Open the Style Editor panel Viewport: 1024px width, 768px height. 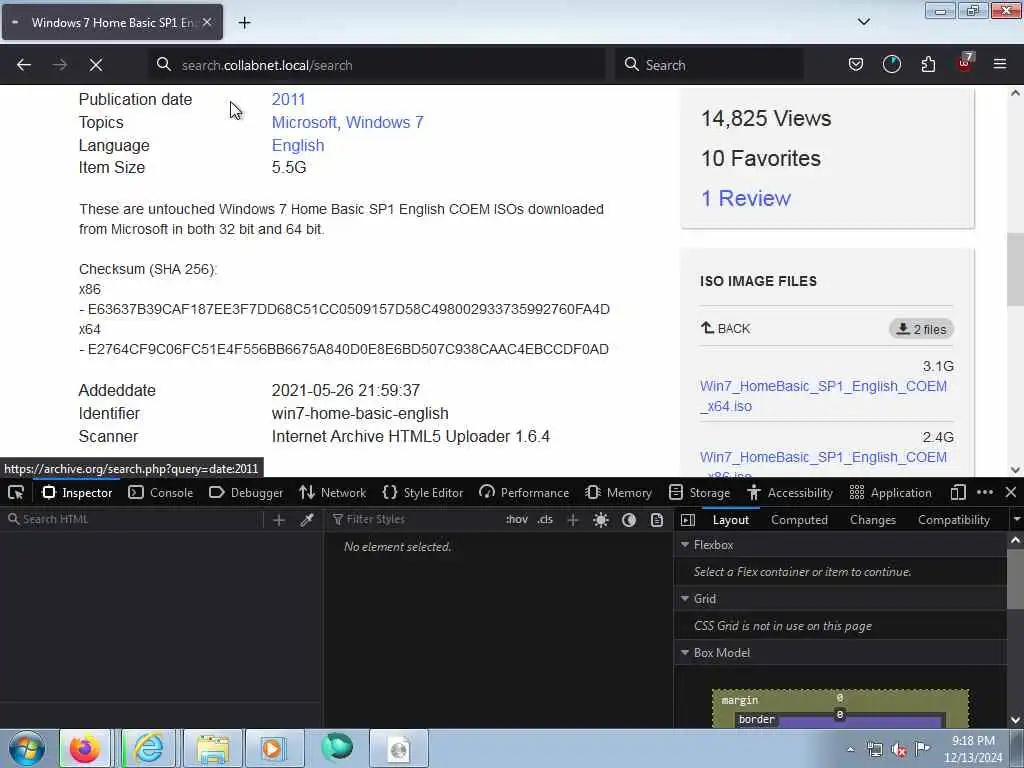423,492
